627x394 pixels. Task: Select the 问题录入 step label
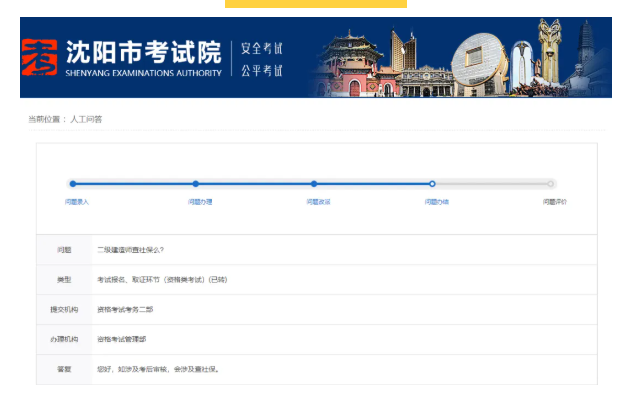coord(77,202)
